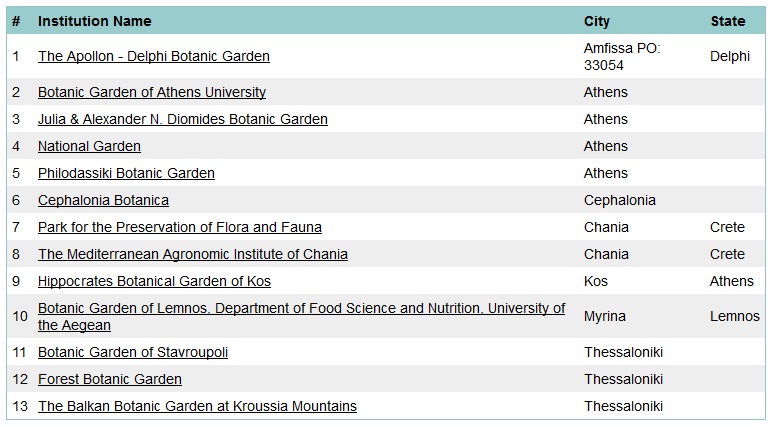
Task: Select the Lemnos state cell
Action: click(x=735, y=316)
